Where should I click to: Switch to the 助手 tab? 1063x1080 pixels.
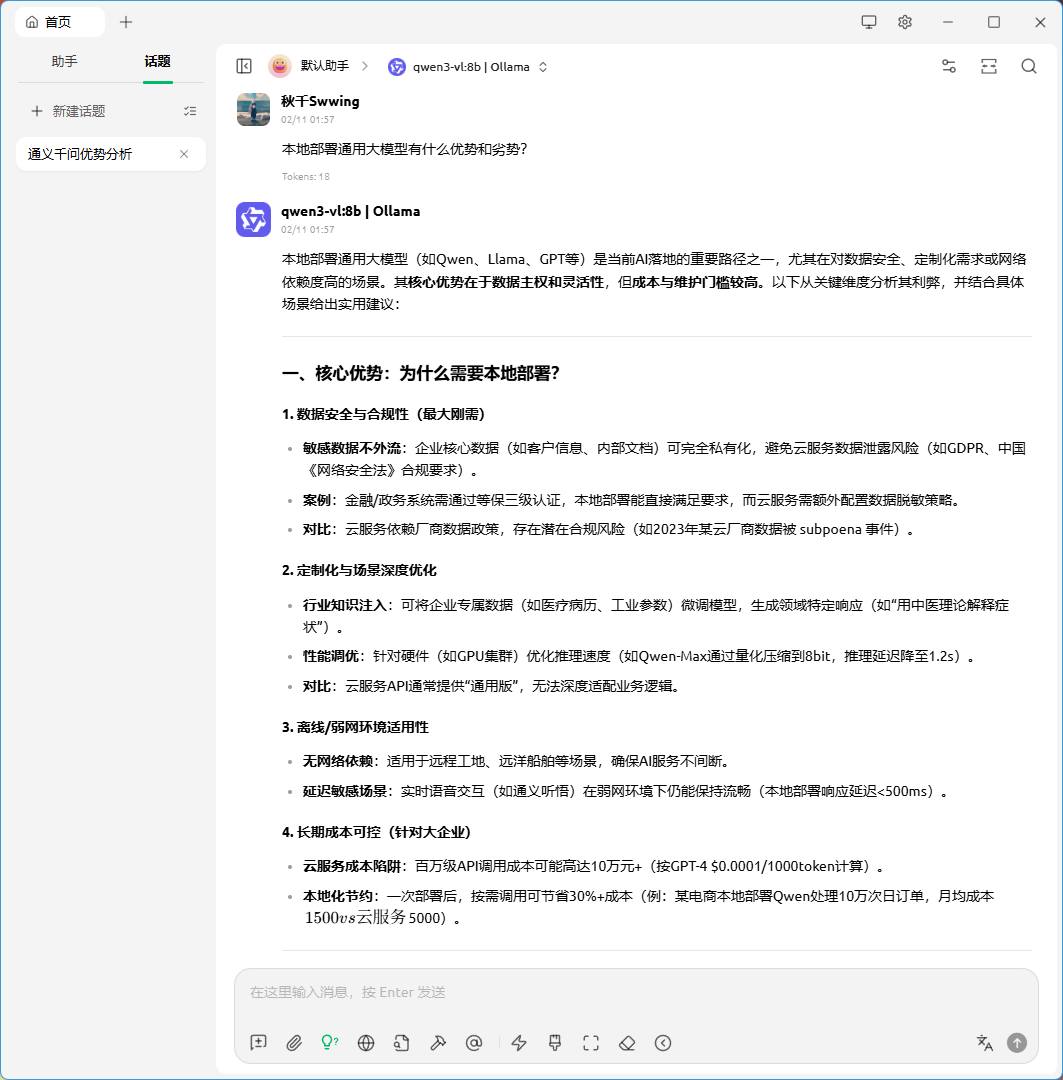64,61
